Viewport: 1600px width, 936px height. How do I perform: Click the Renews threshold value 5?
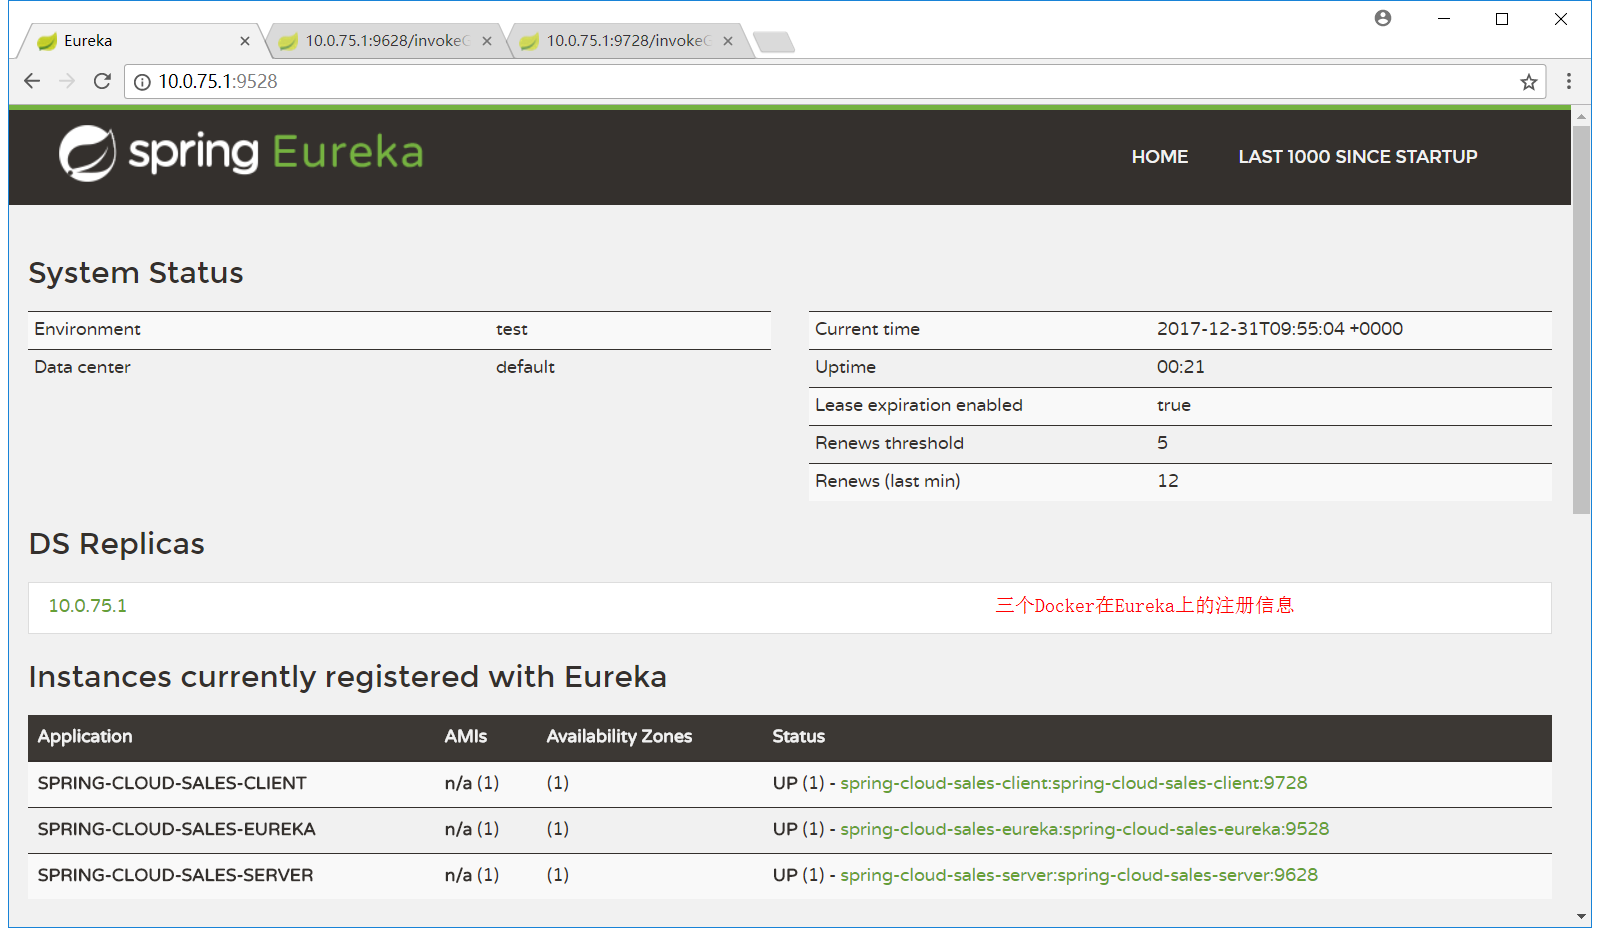[1162, 443]
